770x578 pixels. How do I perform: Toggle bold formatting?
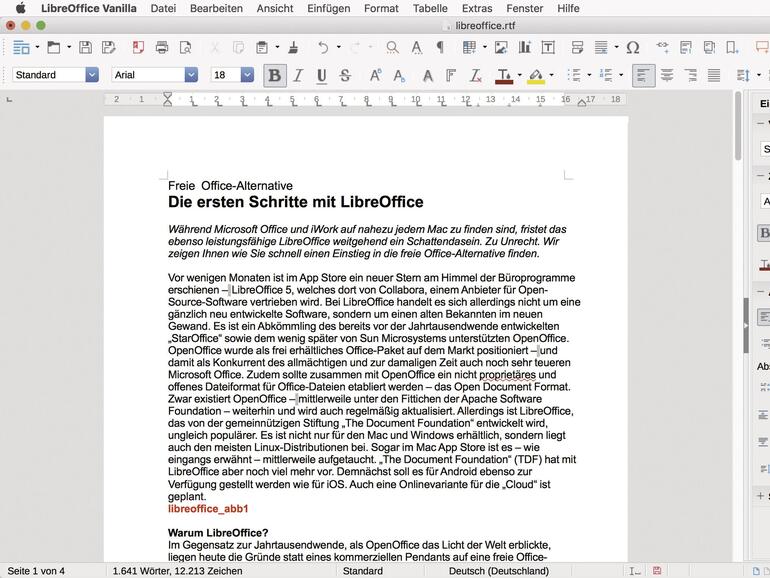(x=275, y=75)
